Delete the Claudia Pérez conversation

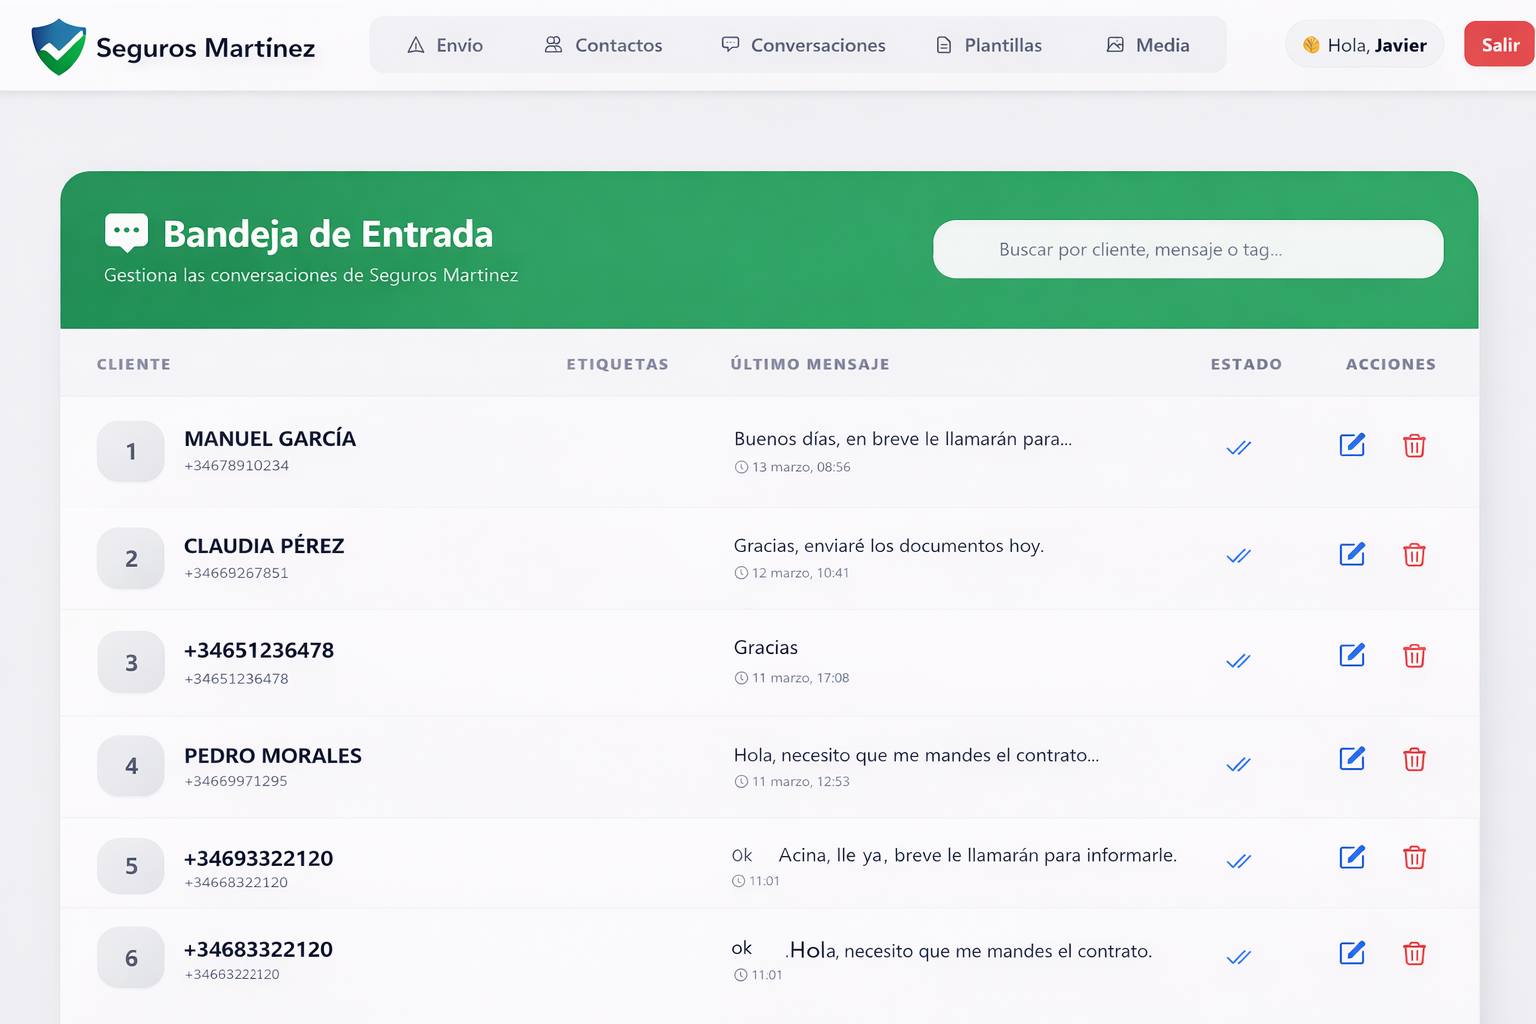(1414, 555)
